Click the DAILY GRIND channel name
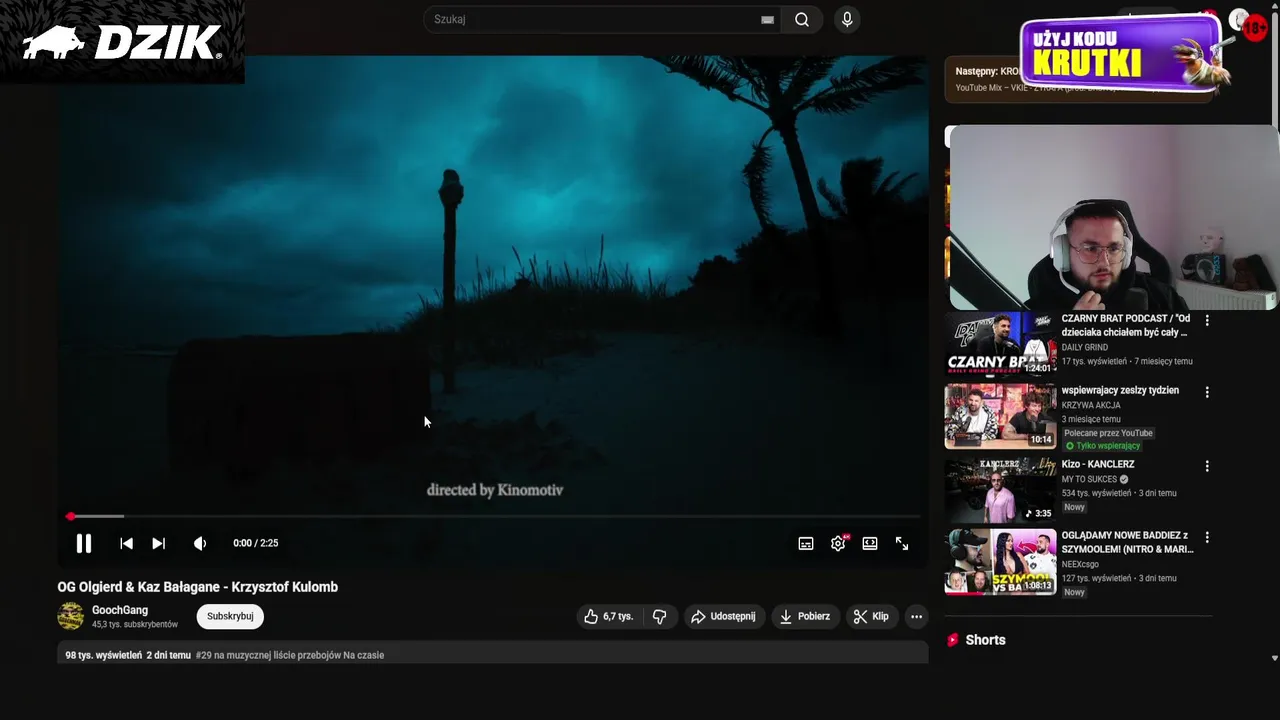Viewport: 1280px width, 720px height. click(1085, 347)
